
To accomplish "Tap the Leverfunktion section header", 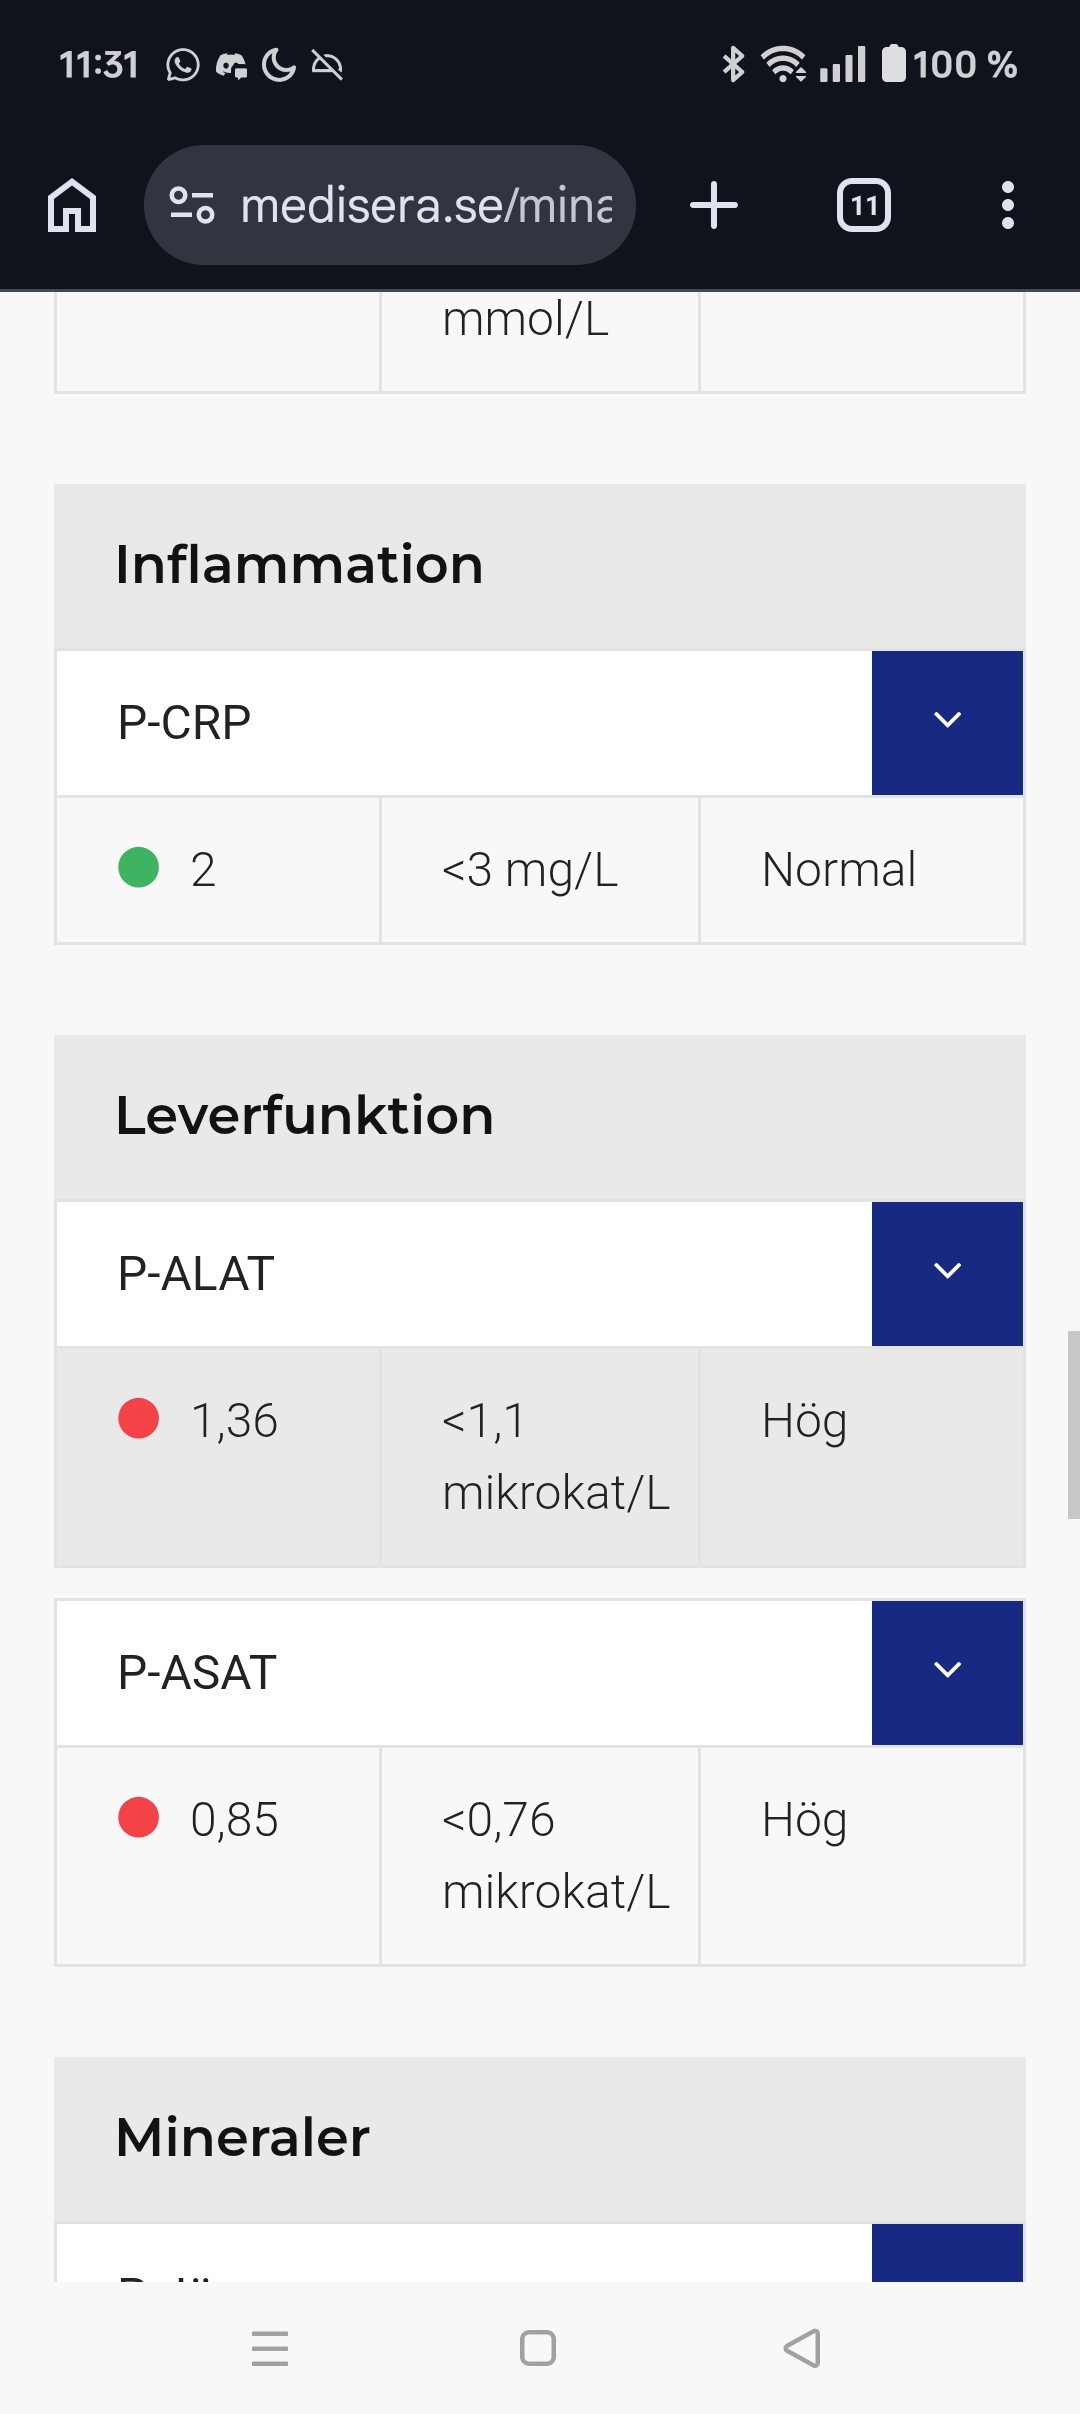I will point(305,1116).
